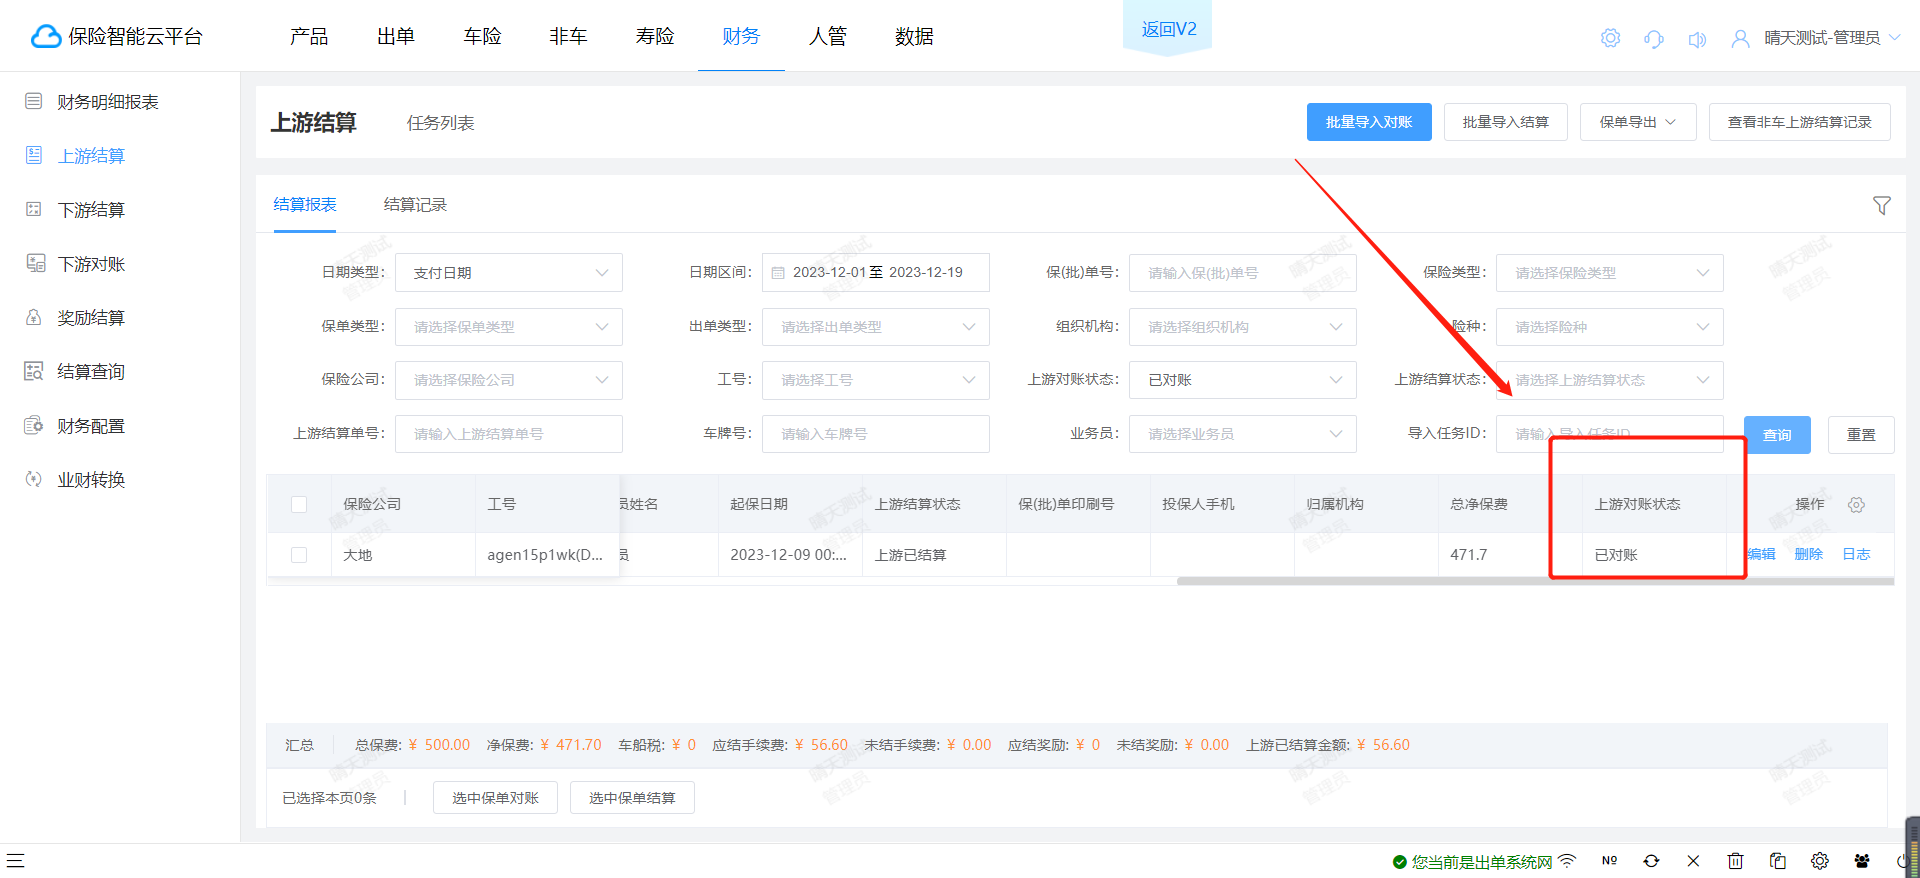This screenshot has width=1920, height=878.
Task: Click the cloud logo of 保险智能云平台
Action: tap(46, 37)
